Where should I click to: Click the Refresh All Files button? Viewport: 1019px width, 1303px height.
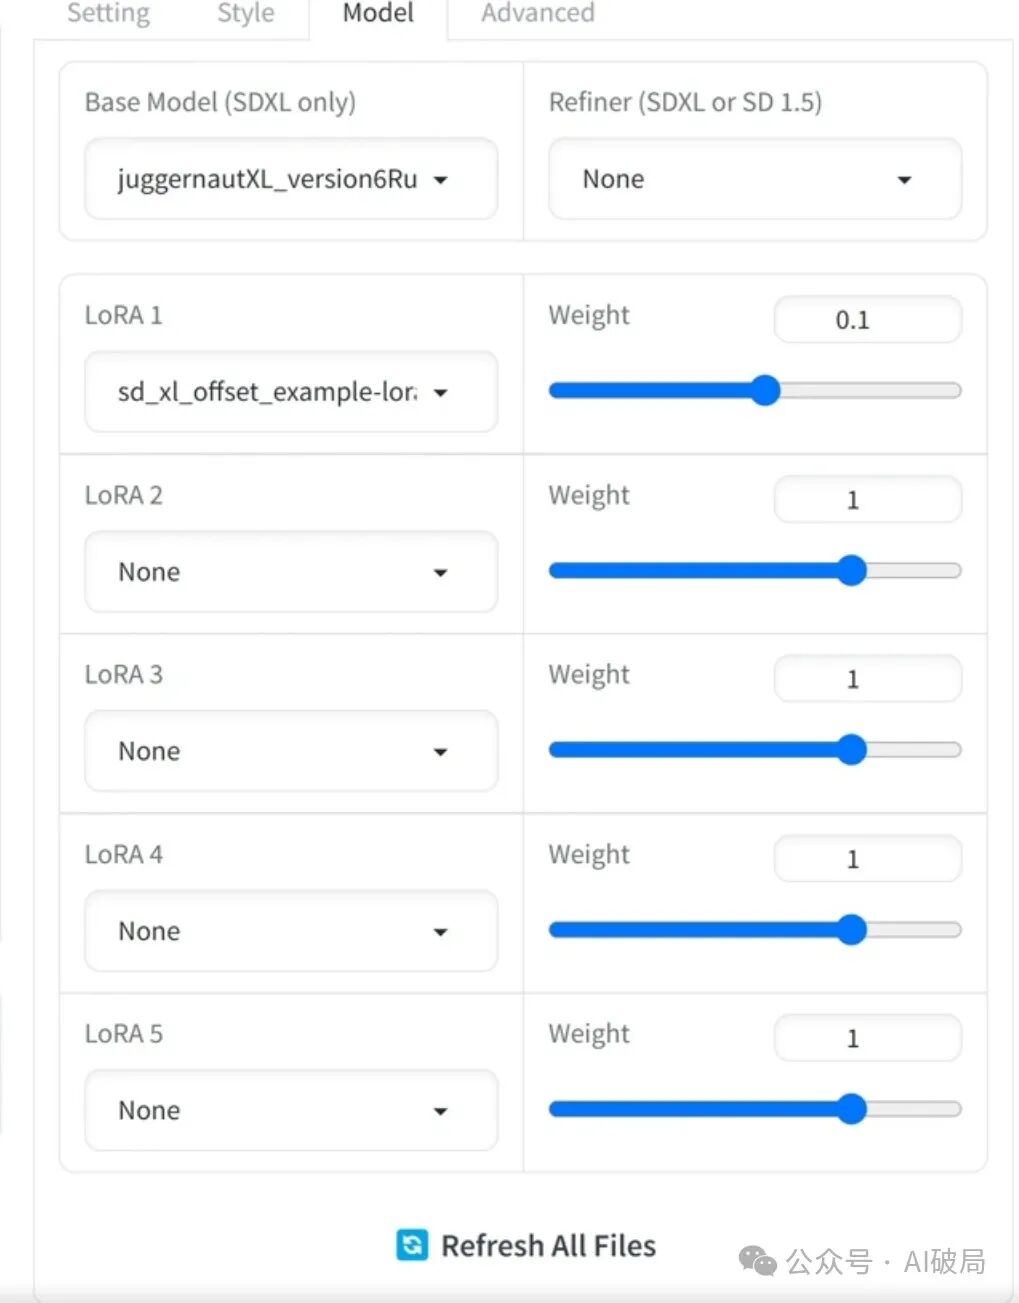click(548, 1245)
